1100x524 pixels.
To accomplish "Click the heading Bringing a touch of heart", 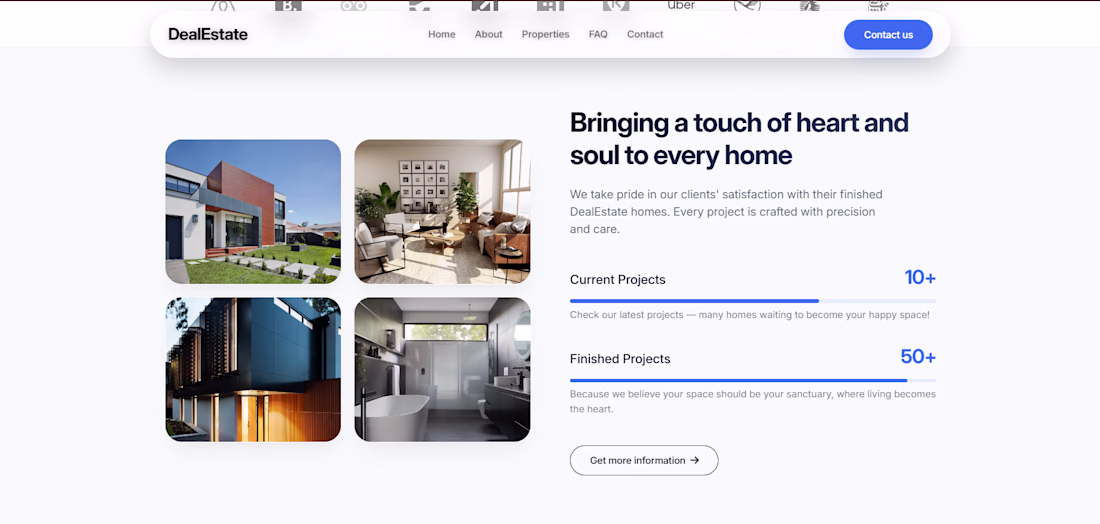I will point(739,138).
